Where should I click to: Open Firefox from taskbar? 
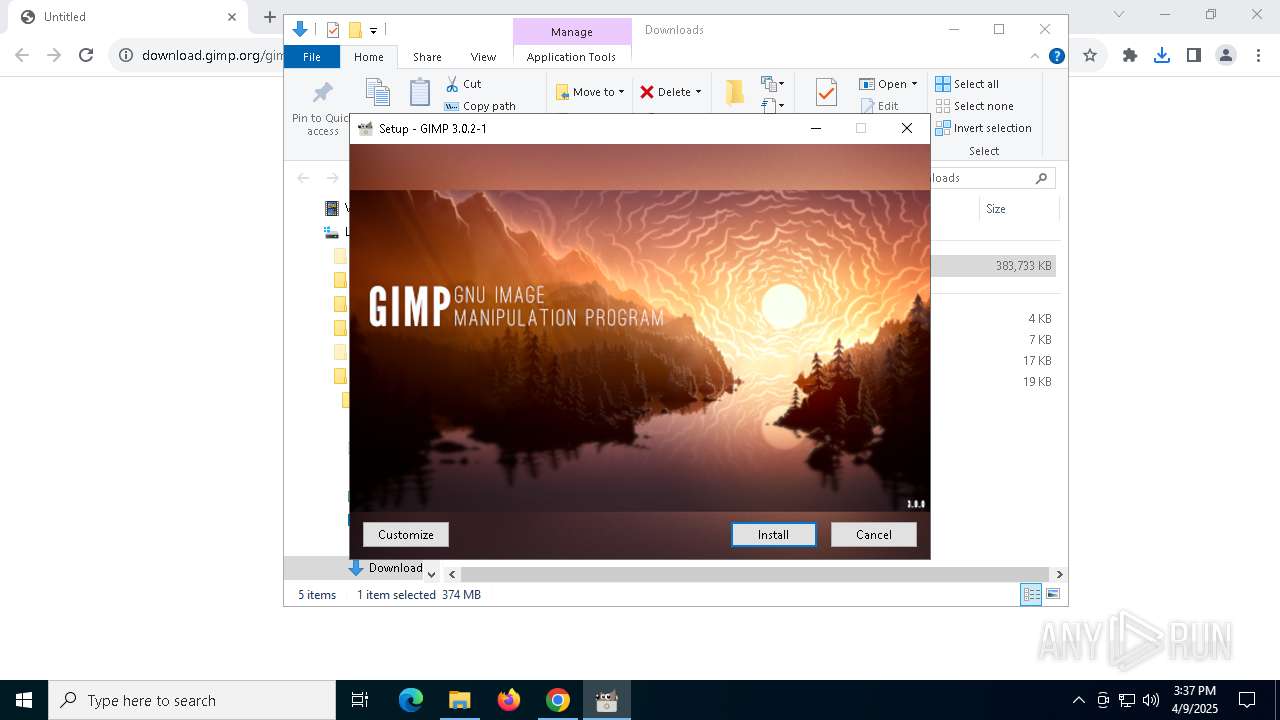[x=509, y=700]
